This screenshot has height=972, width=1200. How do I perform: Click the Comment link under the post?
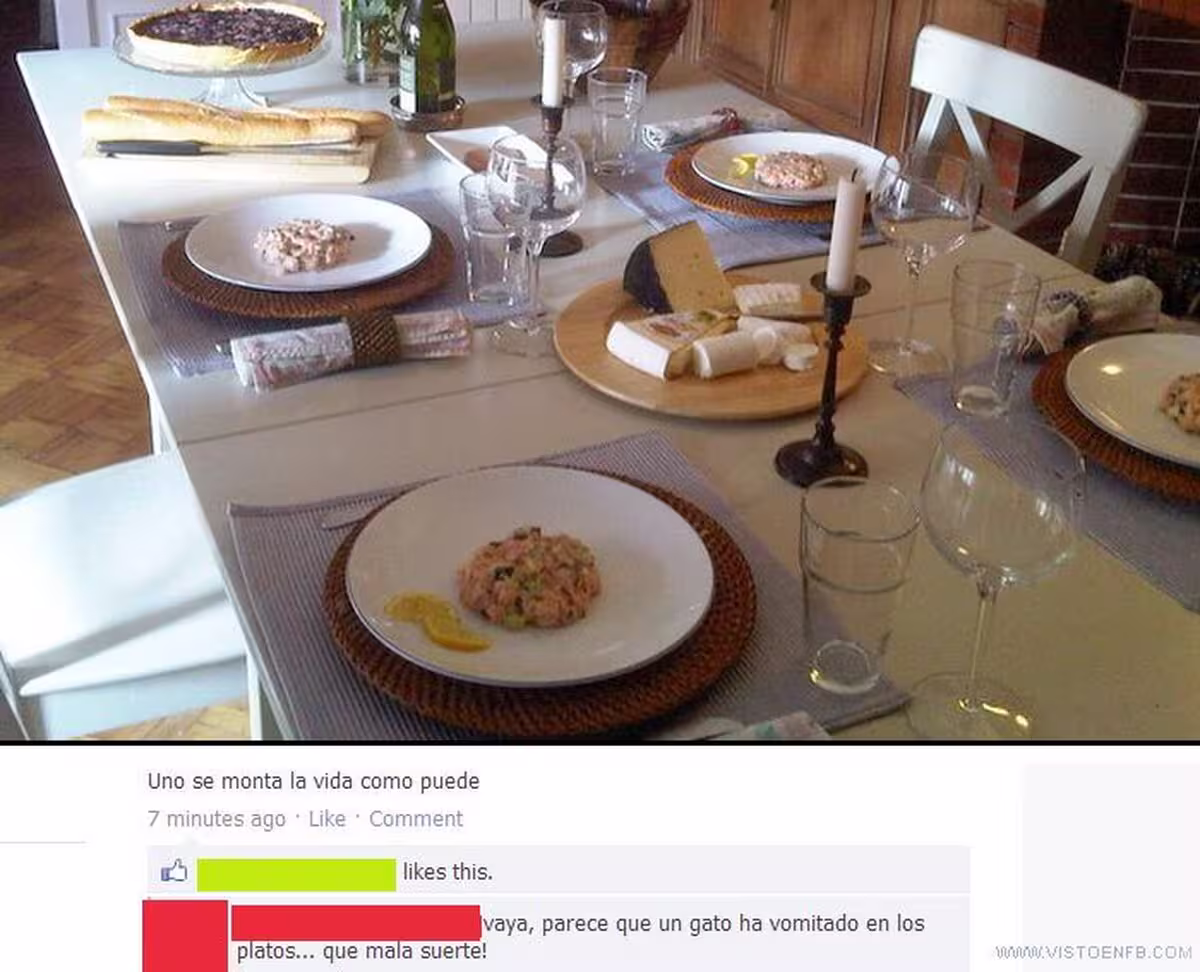pos(416,819)
